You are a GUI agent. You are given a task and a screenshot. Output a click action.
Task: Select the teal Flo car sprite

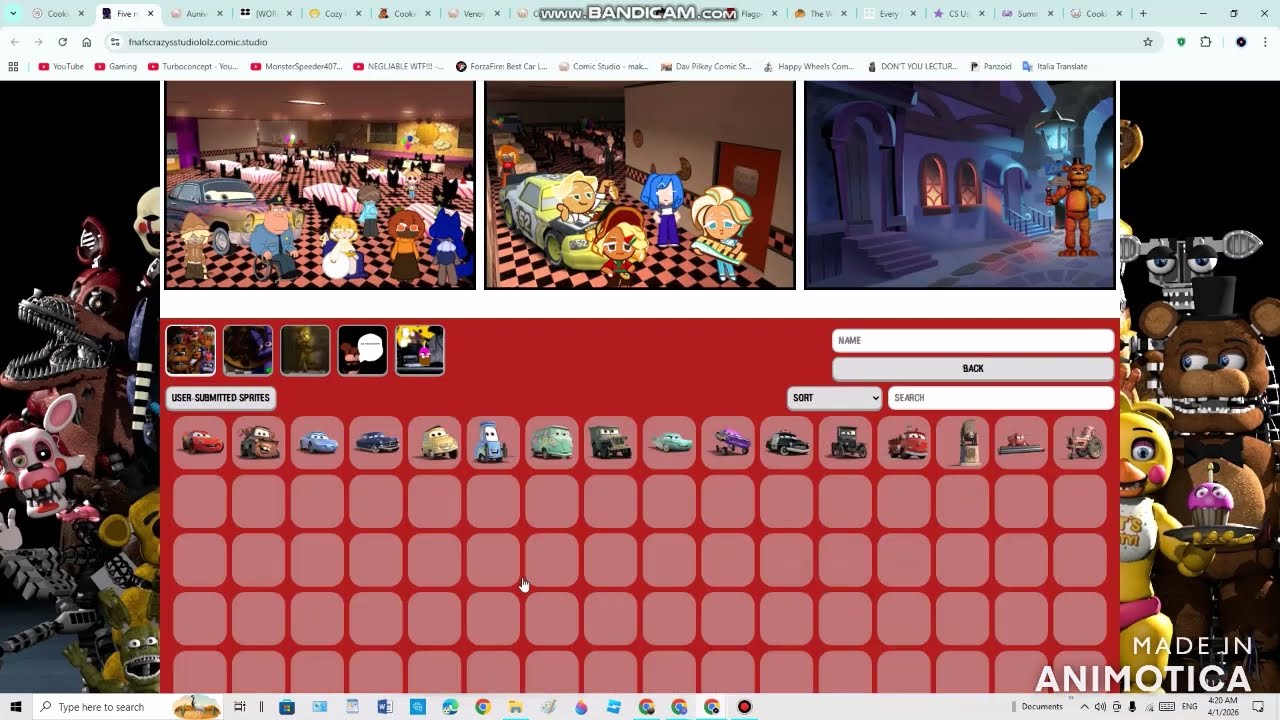[669, 442]
